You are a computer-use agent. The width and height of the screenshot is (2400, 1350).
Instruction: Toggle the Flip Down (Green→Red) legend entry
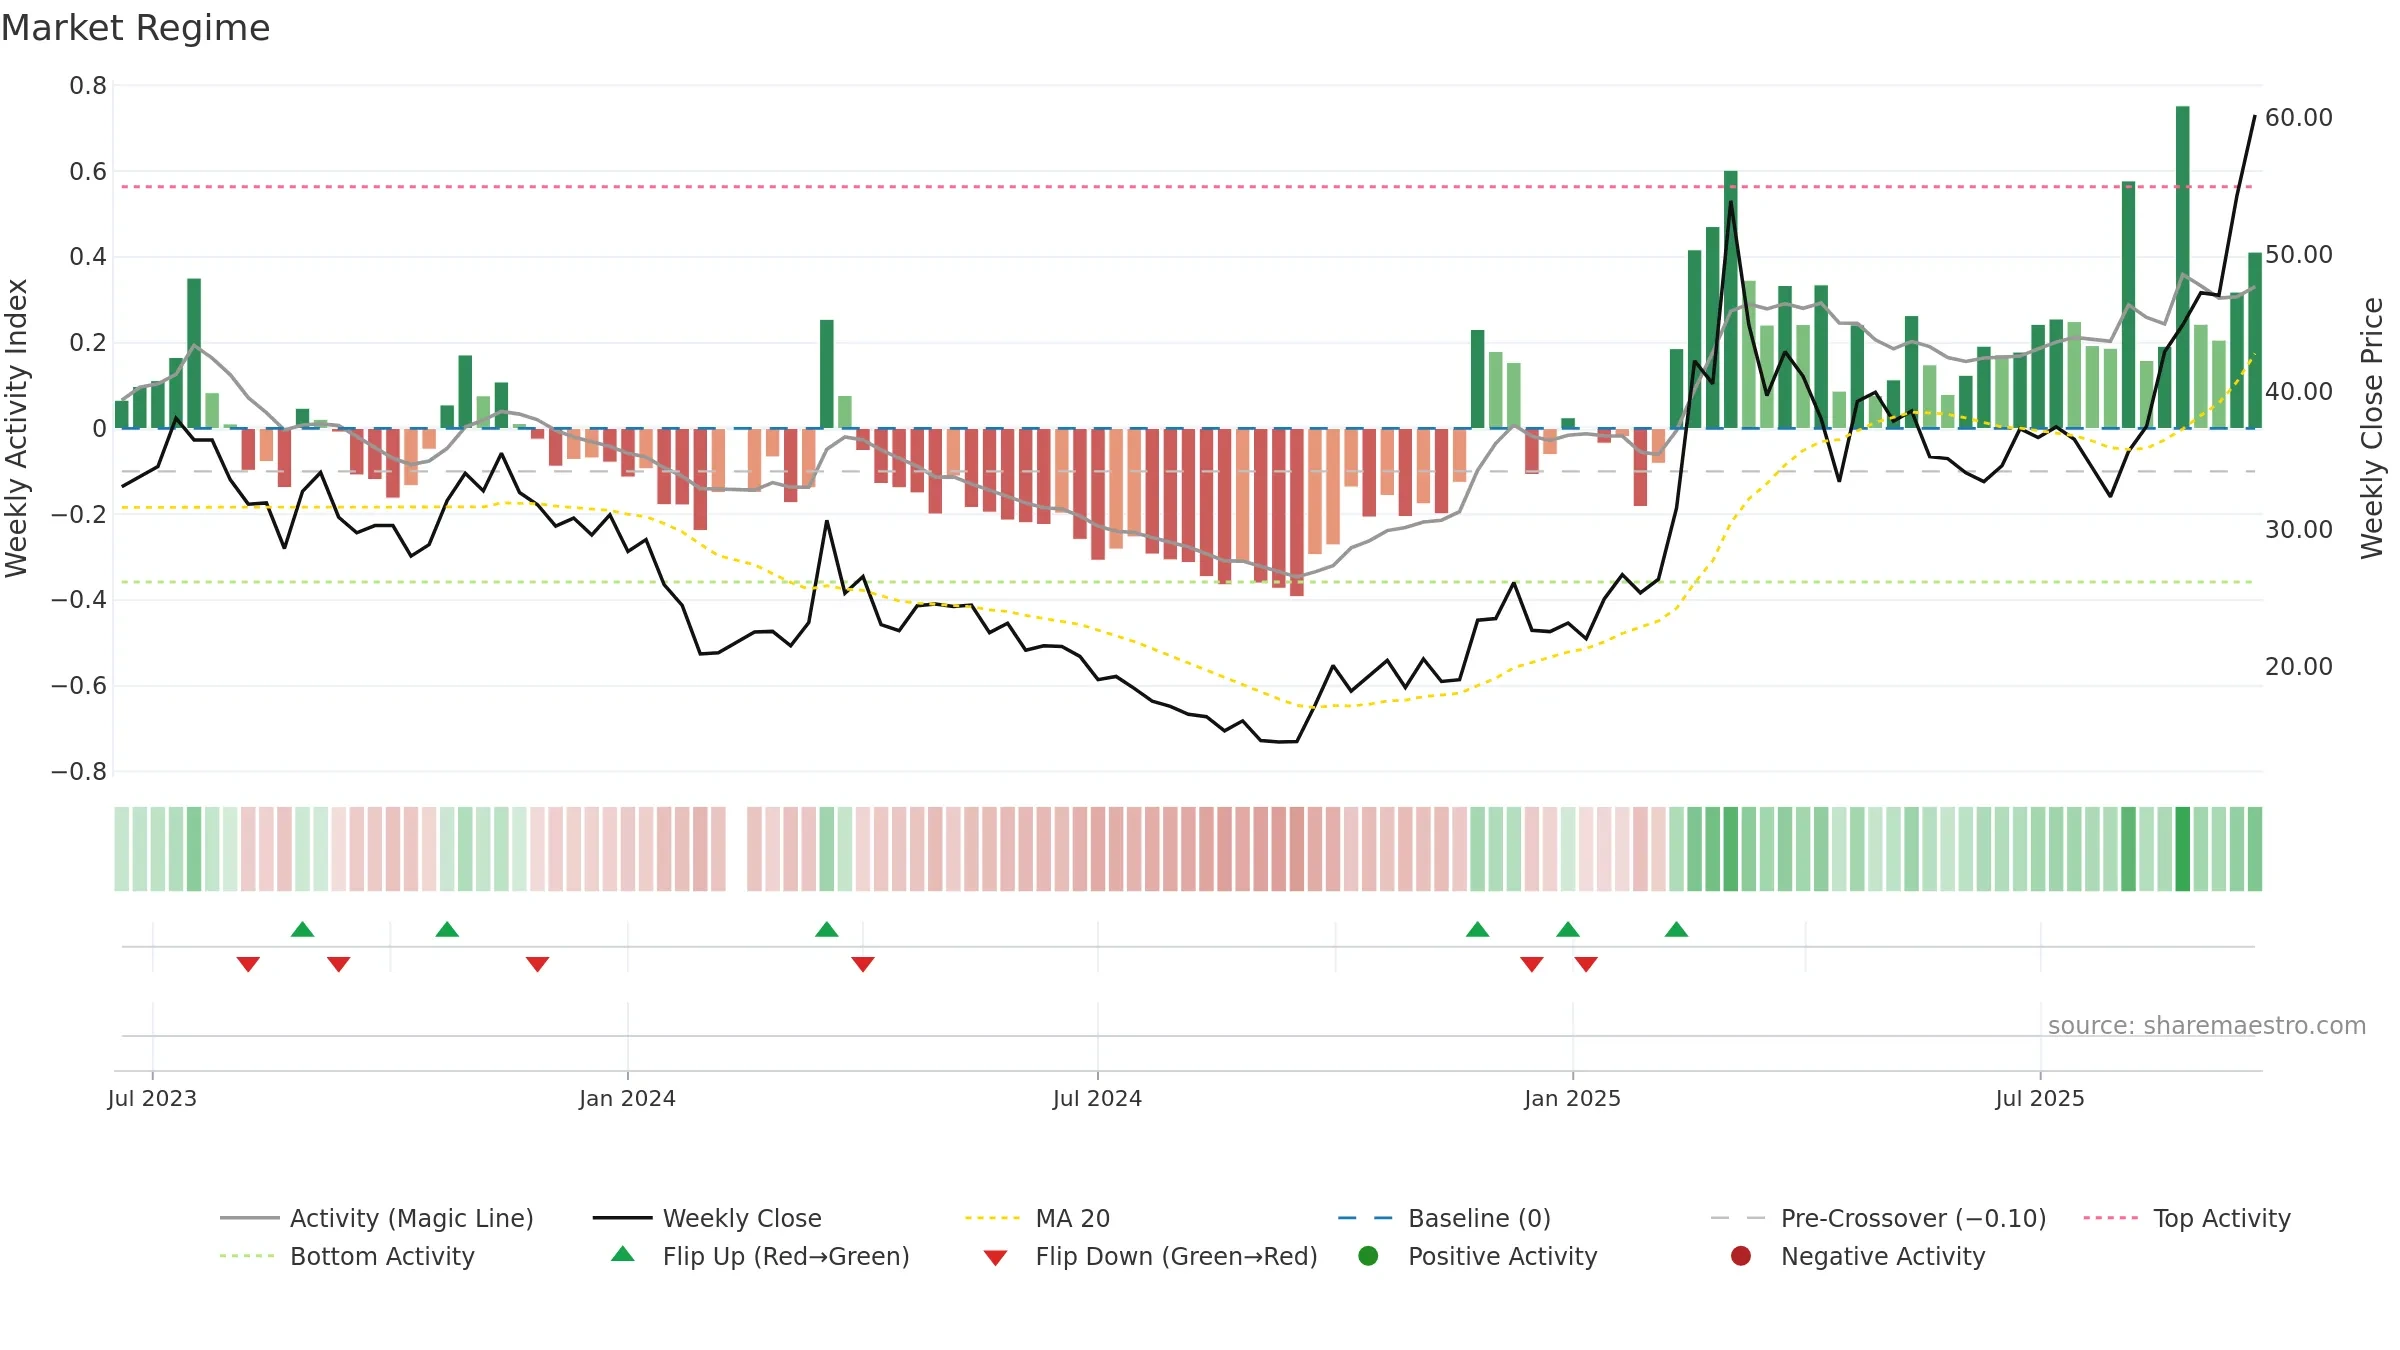pyautogui.click(x=1150, y=1256)
